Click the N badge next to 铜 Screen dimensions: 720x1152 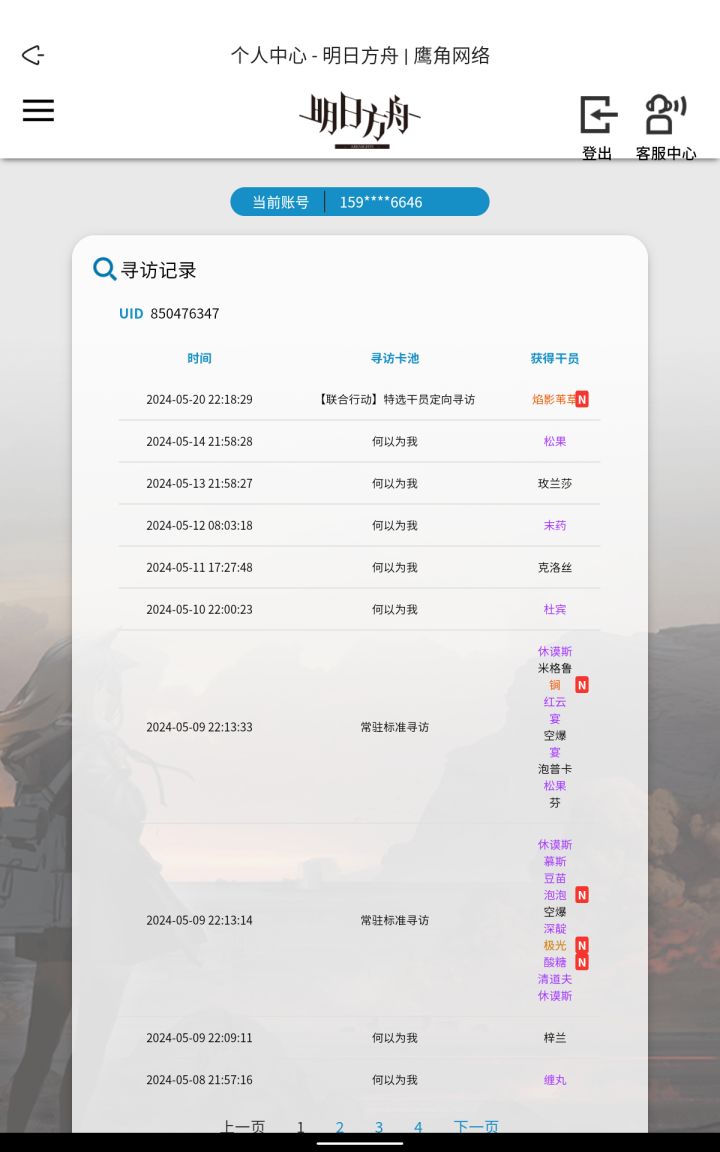click(x=582, y=685)
